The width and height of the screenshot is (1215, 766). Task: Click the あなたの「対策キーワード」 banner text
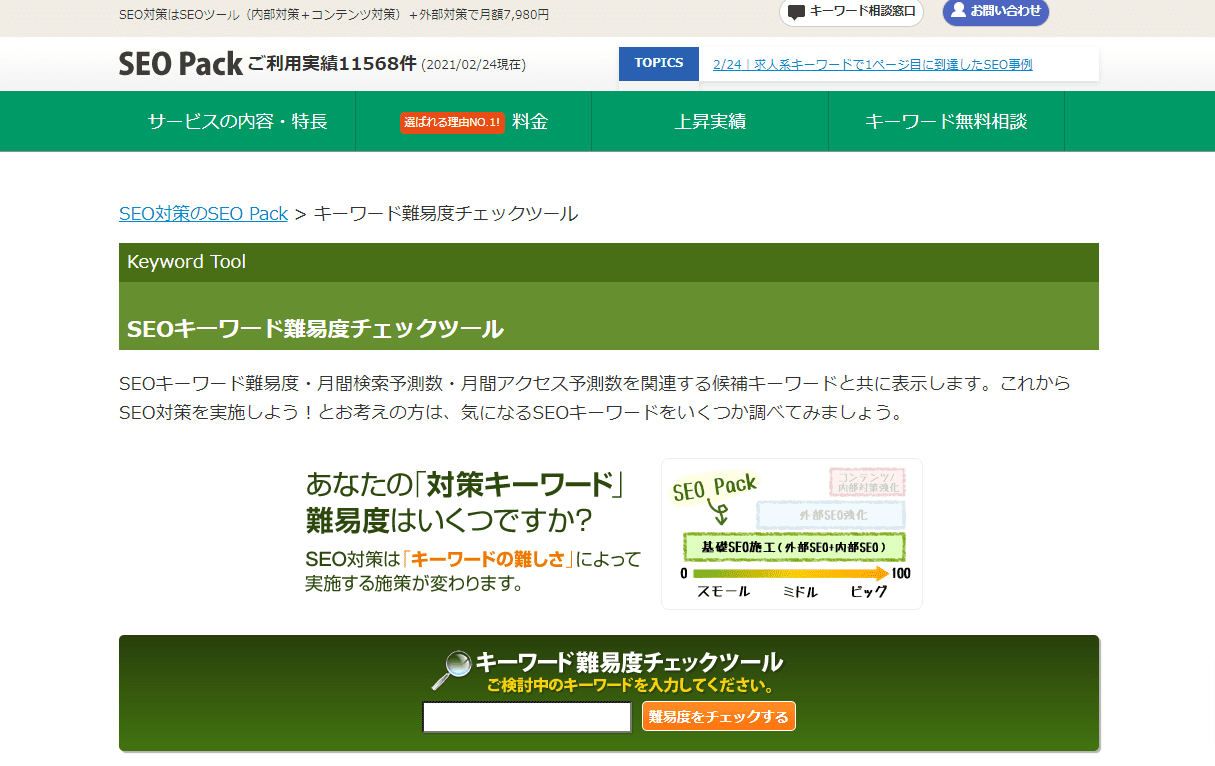[465, 485]
